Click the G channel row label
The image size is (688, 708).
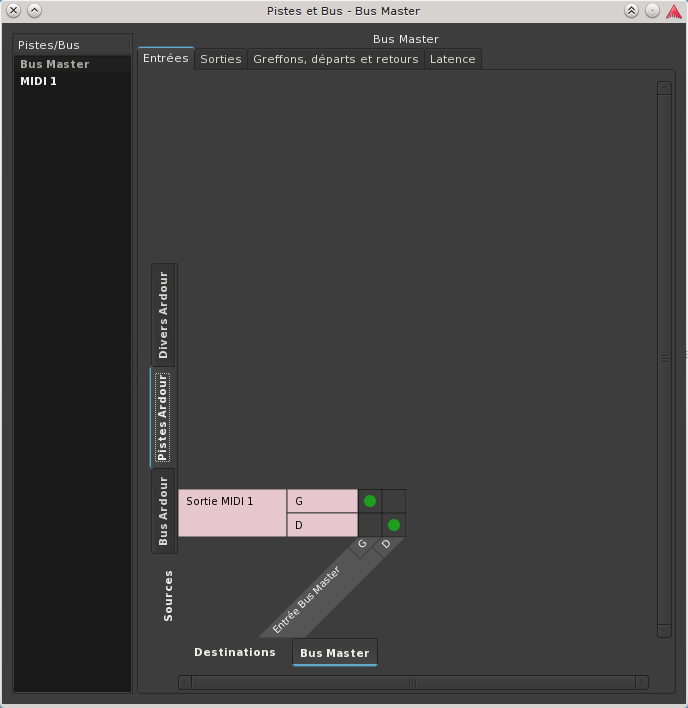pos(322,501)
